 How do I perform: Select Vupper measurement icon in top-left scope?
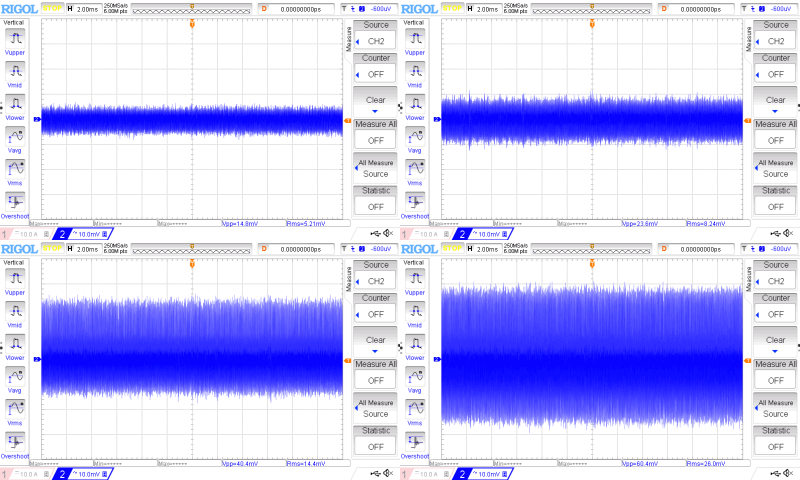[15, 38]
